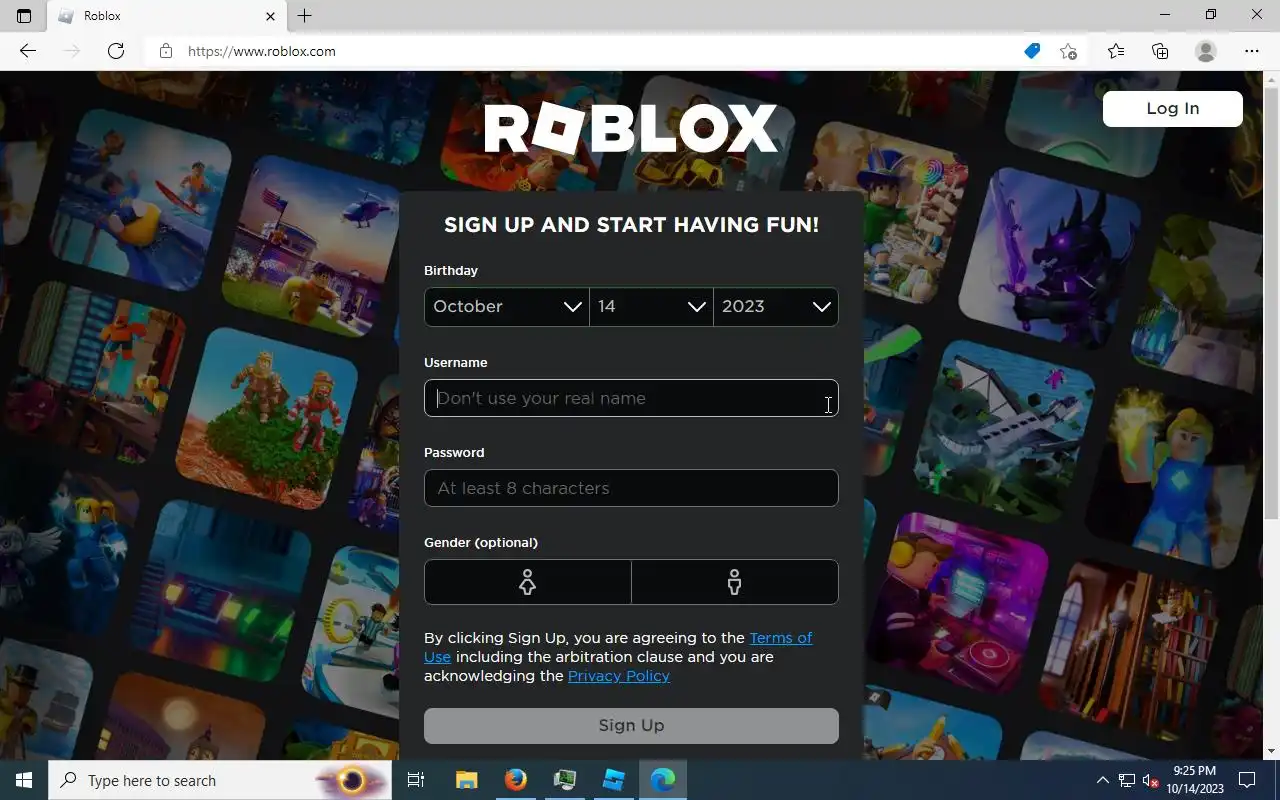Open the green monitor app on taskbar
Viewport: 1280px width, 800px height.
(565, 780)
